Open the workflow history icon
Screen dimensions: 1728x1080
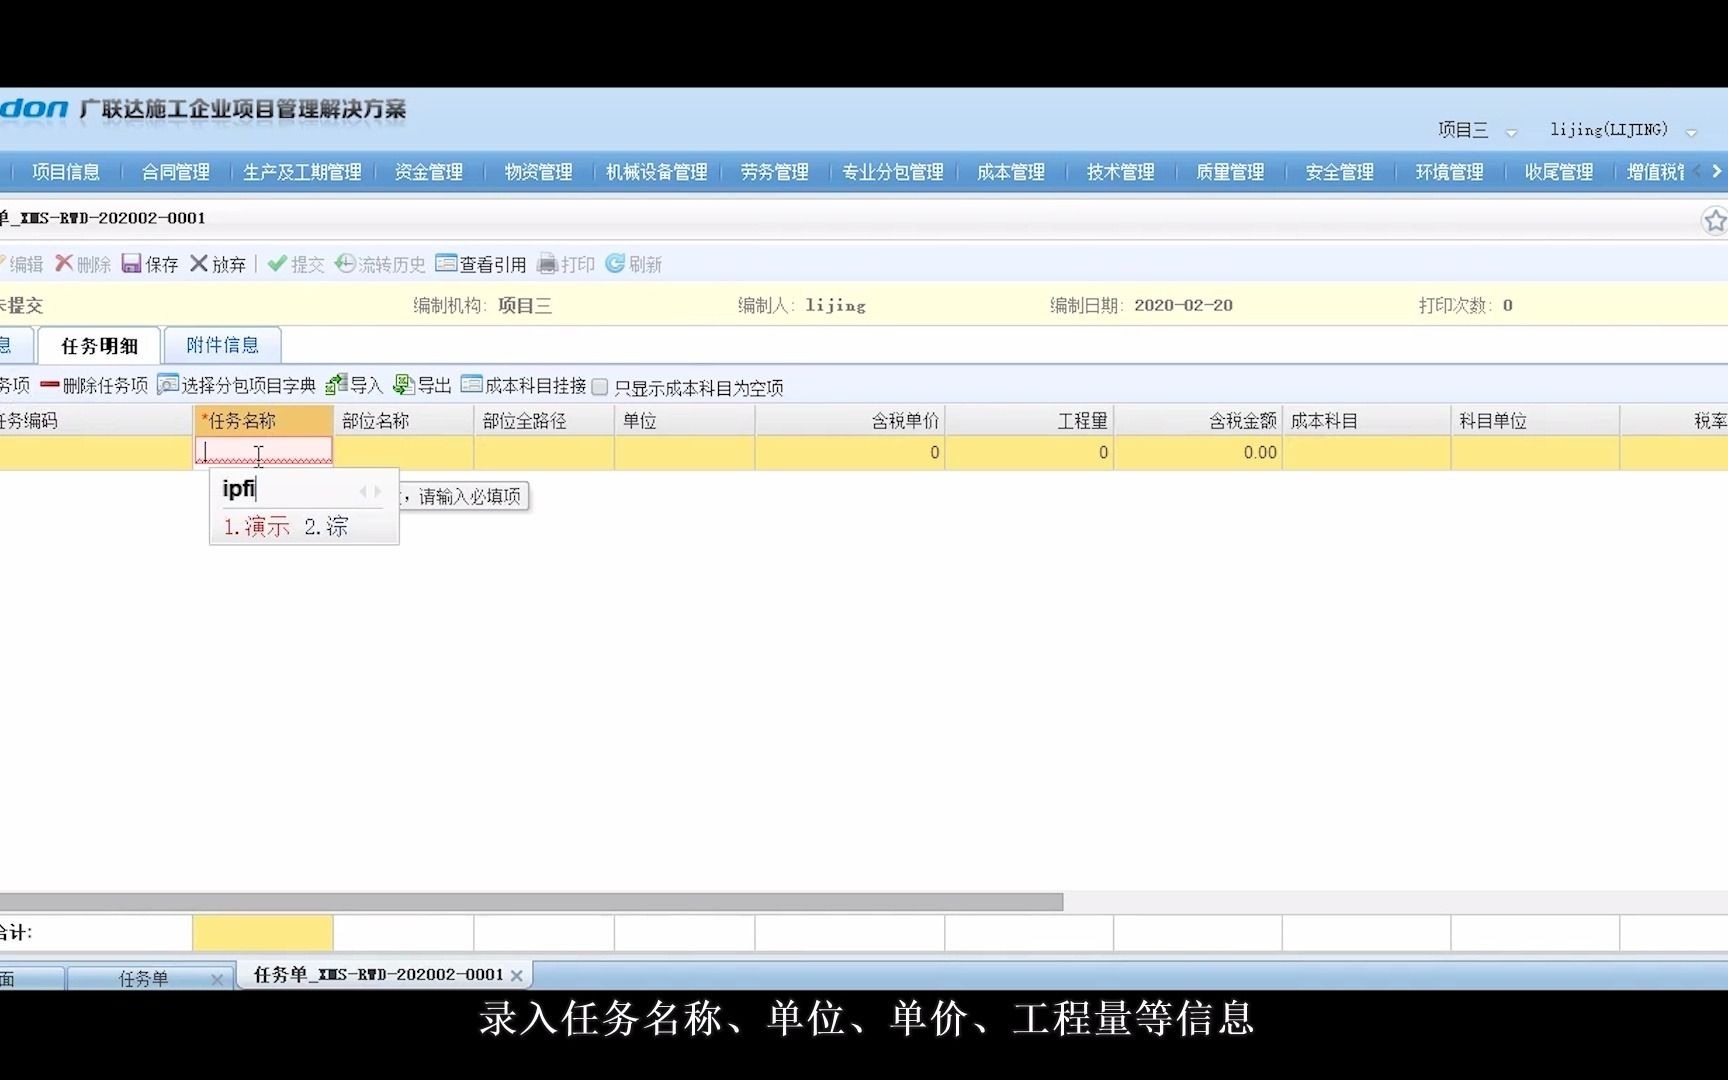345,263
